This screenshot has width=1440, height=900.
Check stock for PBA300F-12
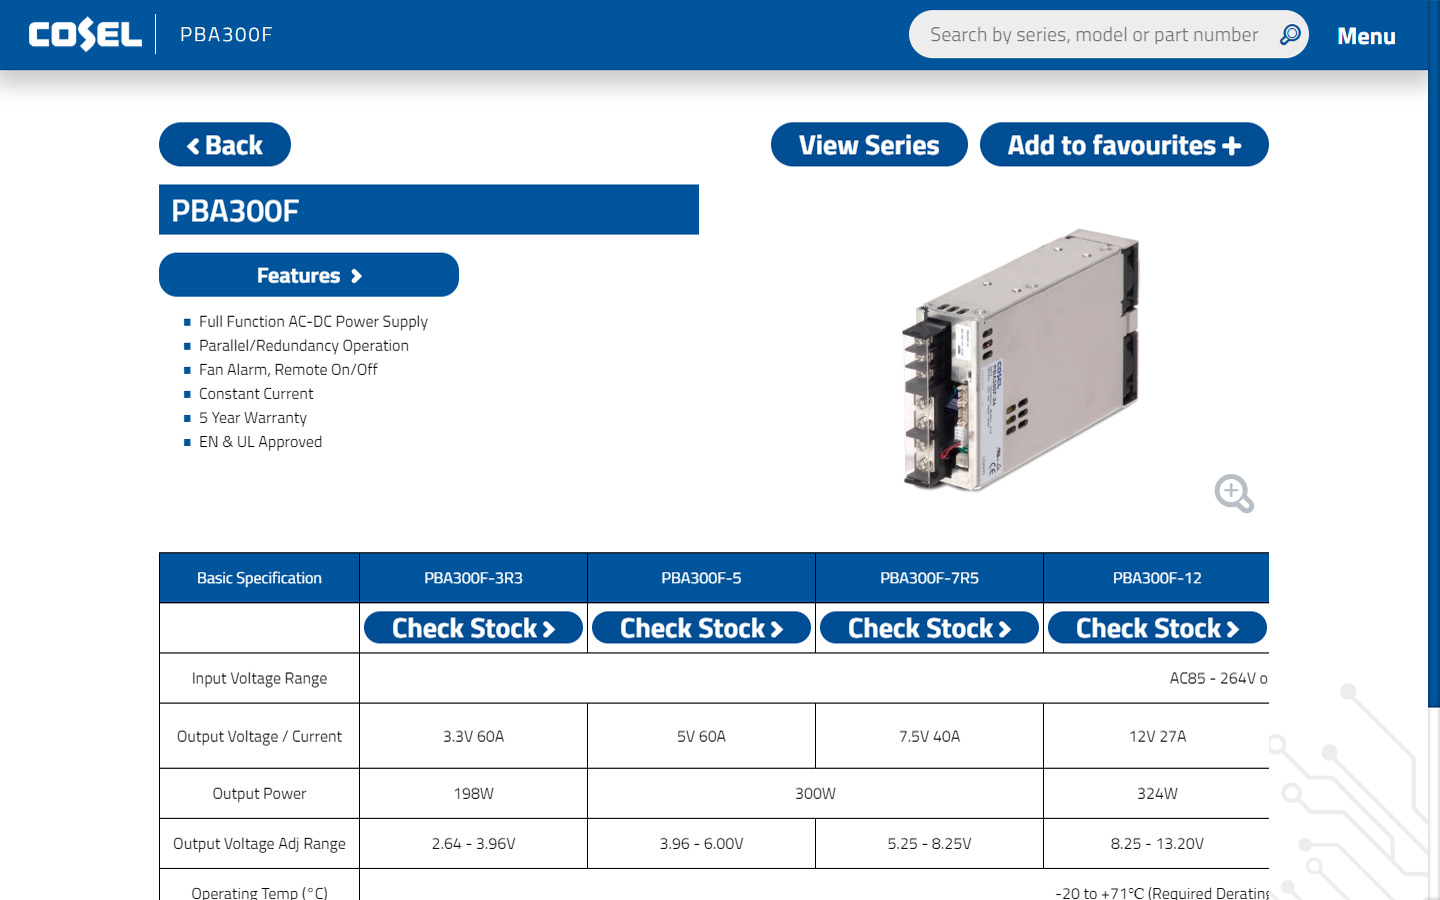click(x=1157, y=628)
